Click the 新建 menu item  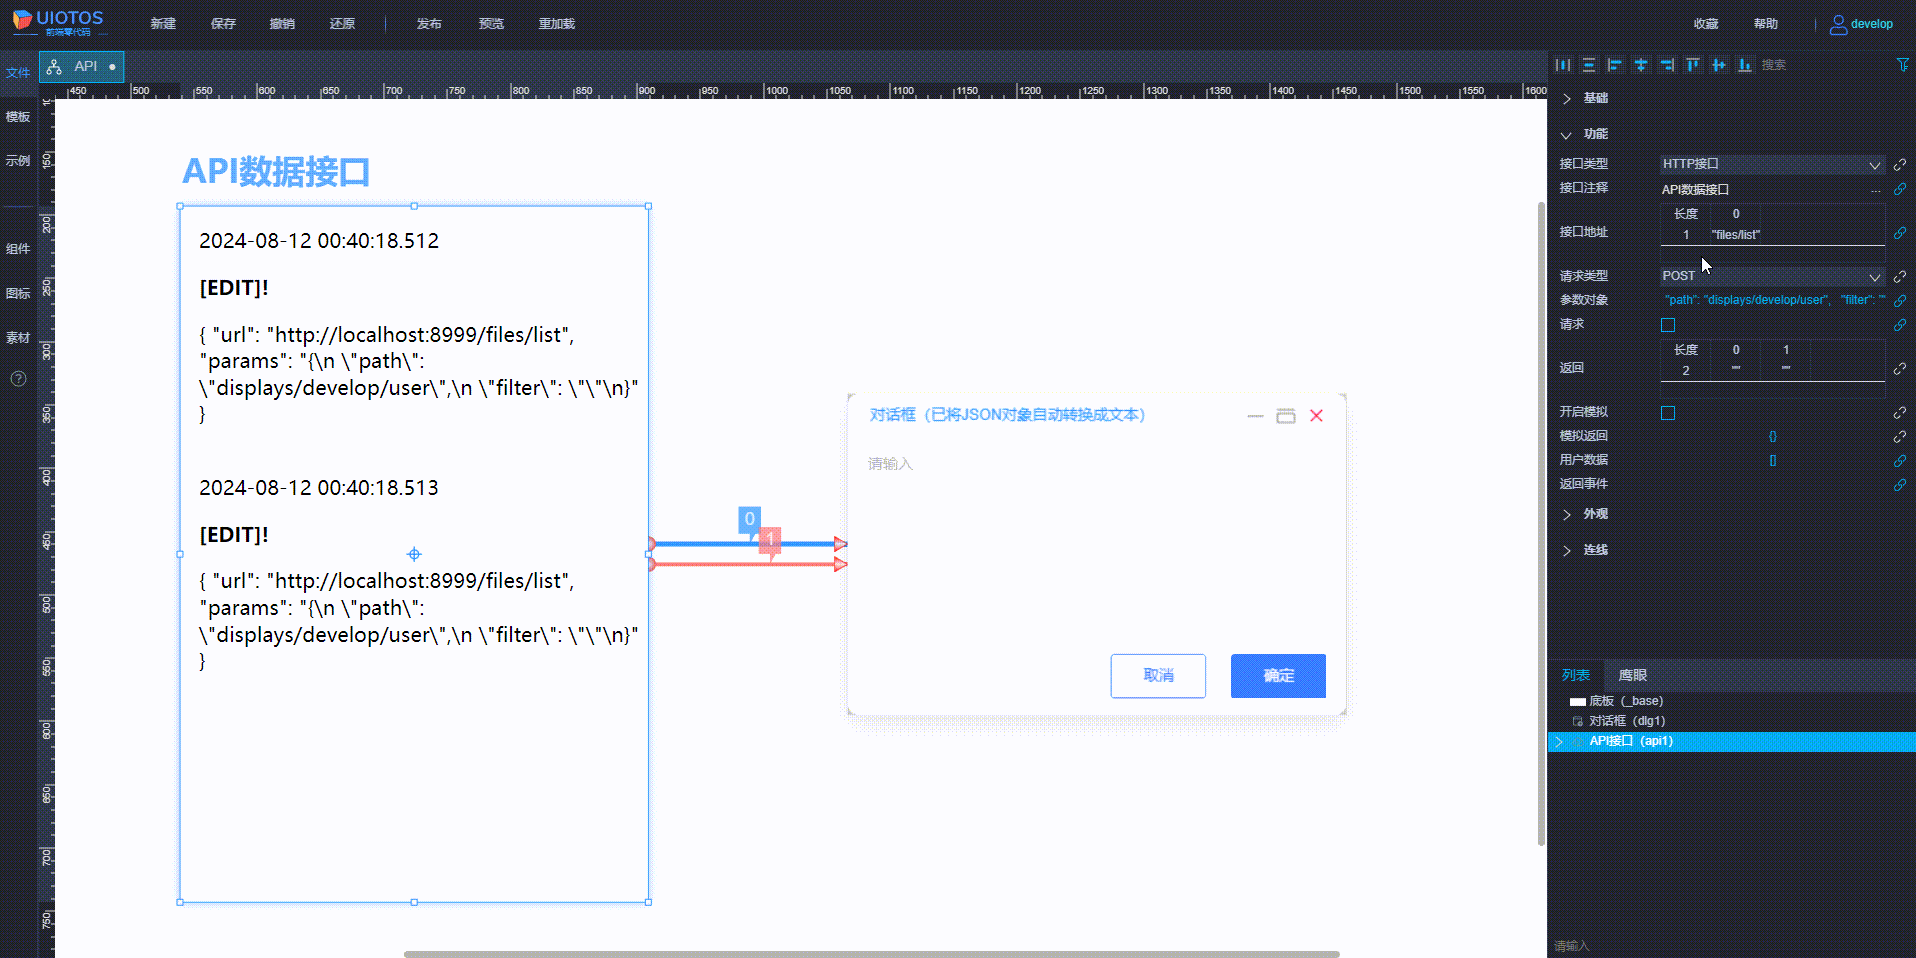coord(163,24)
